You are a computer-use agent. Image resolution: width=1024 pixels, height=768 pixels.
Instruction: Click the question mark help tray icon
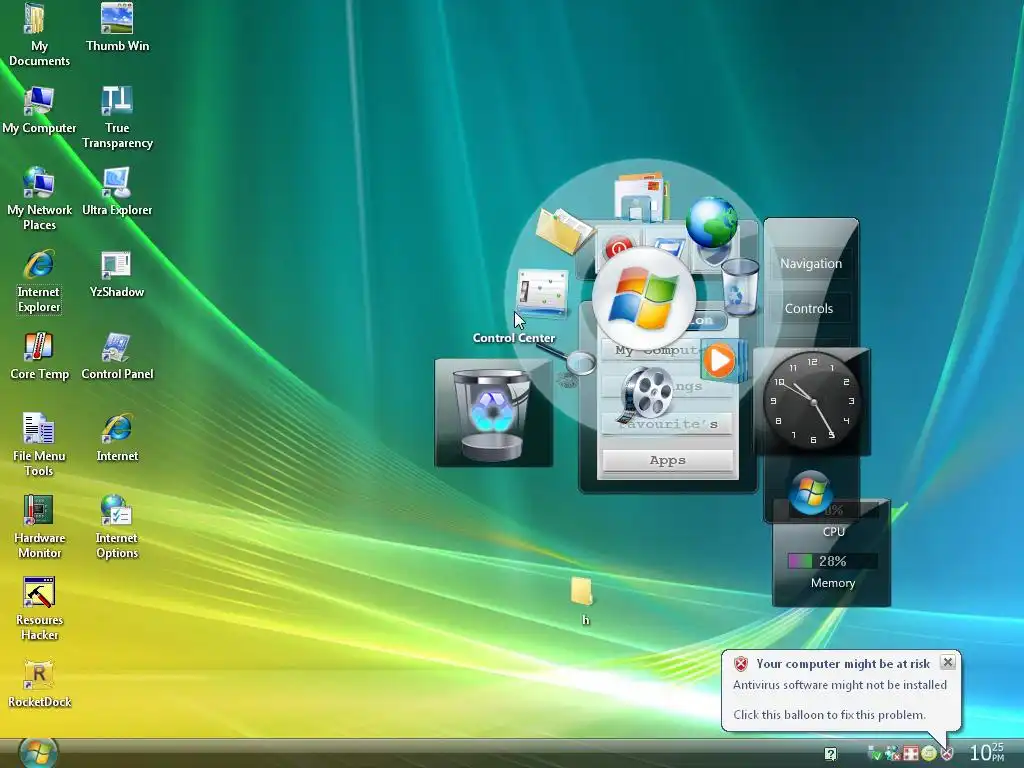[831, 754]
